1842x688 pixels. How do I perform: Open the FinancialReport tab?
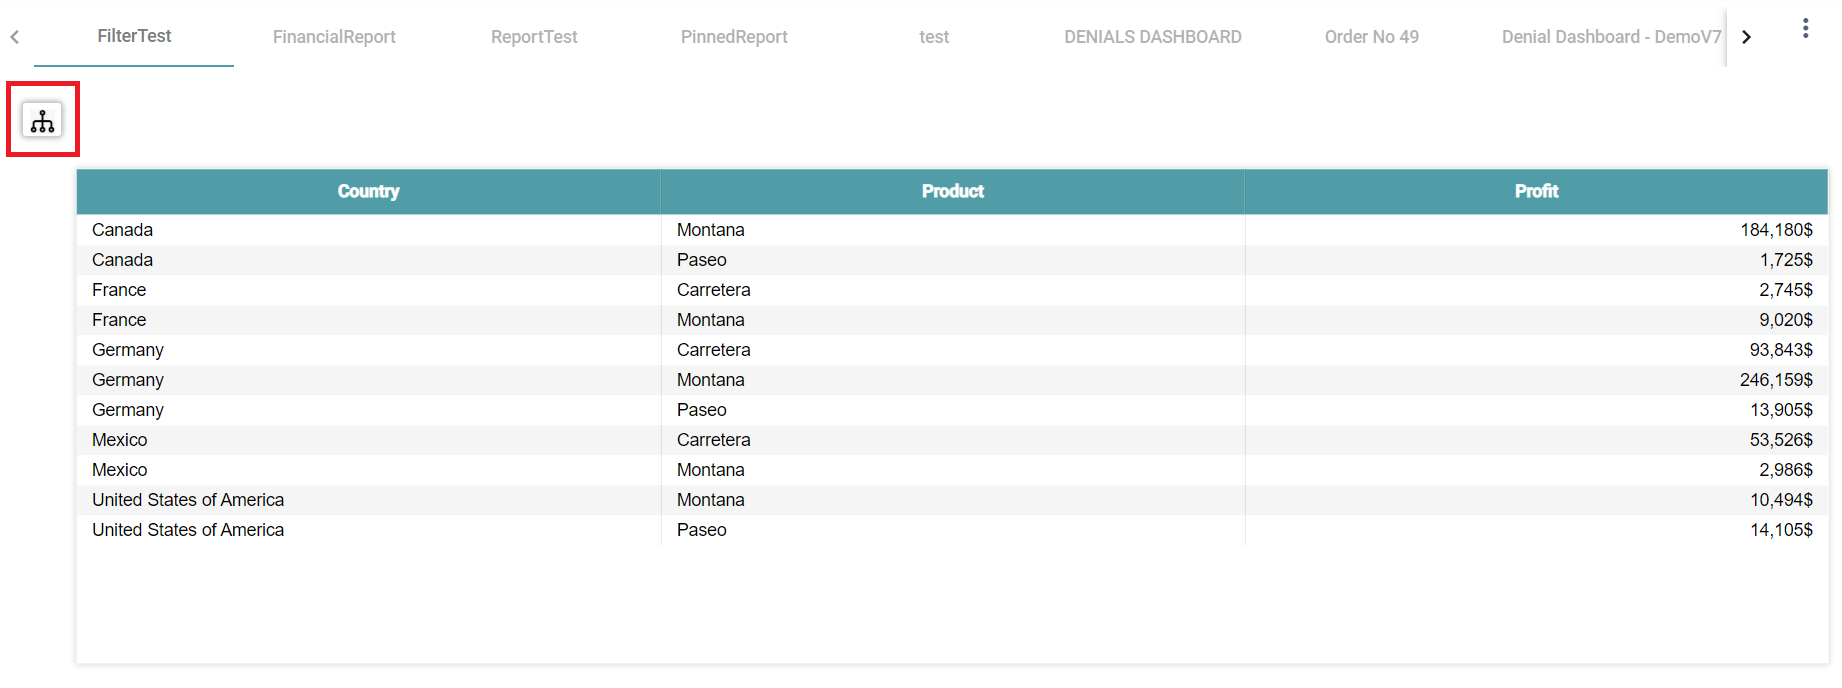[x=334, y=37]
